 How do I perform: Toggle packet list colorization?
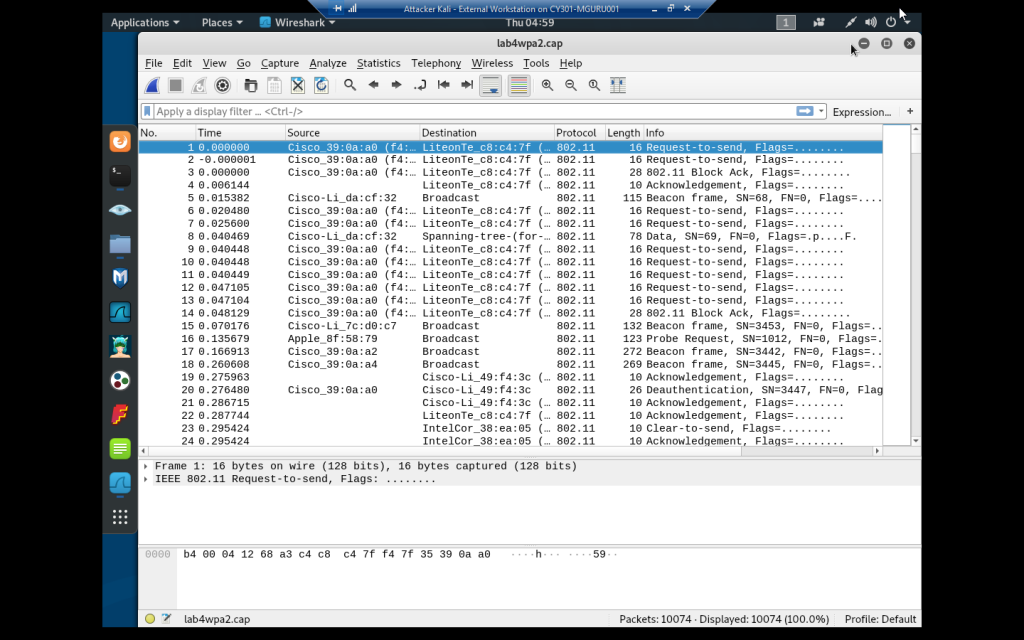(519, 86)
